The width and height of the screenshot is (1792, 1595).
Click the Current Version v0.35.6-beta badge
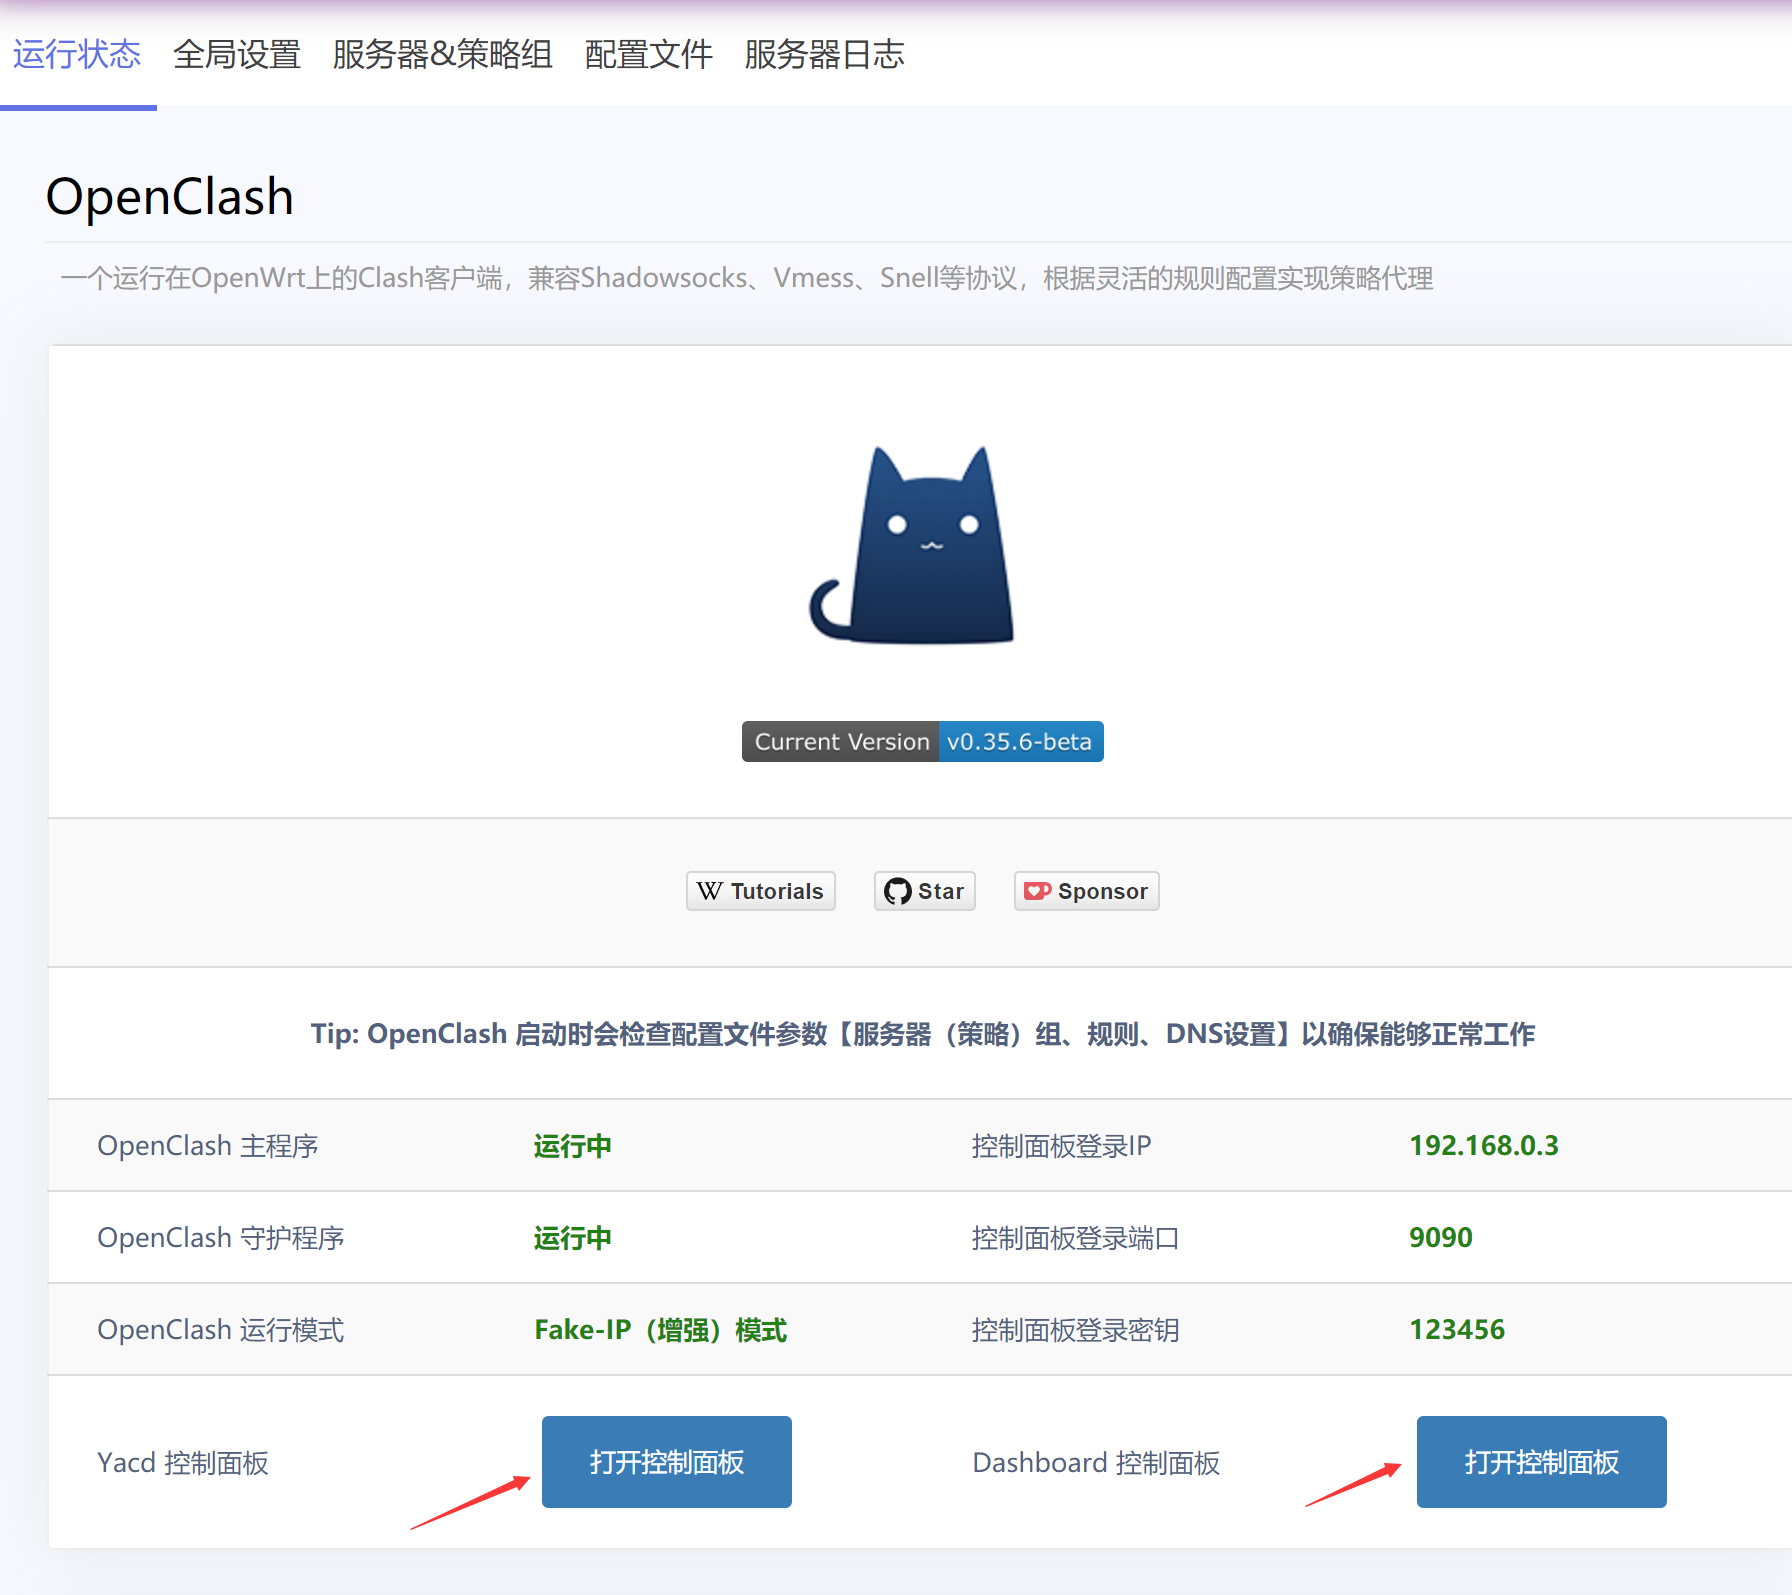923,741
